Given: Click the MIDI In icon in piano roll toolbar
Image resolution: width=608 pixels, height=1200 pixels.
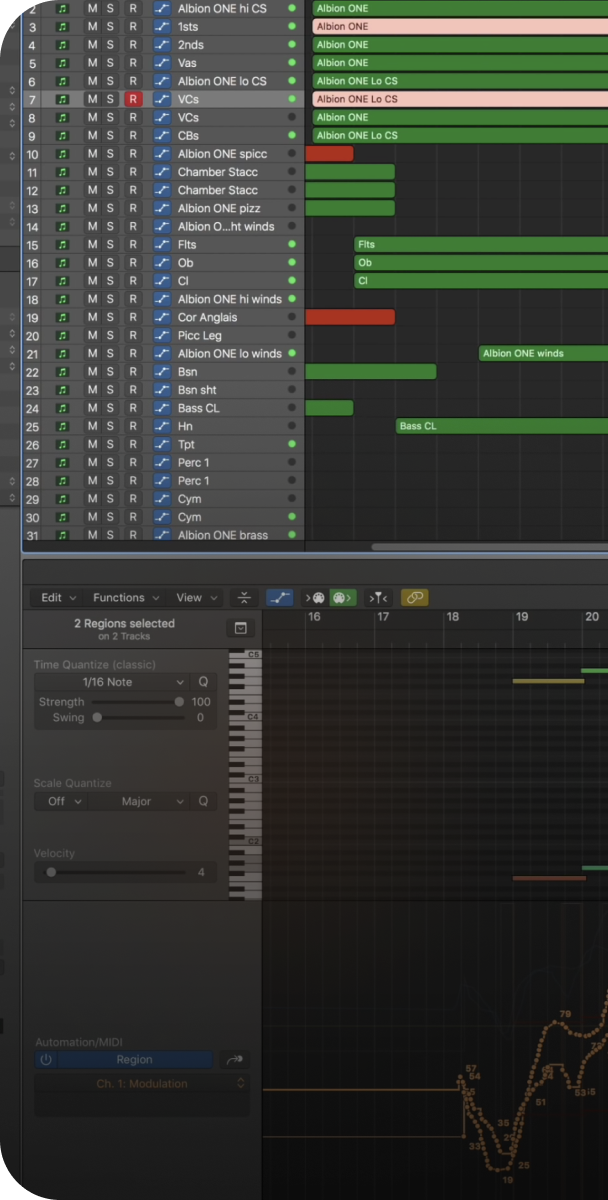Looking at the screenshot, I should click(x=316, y=598).
